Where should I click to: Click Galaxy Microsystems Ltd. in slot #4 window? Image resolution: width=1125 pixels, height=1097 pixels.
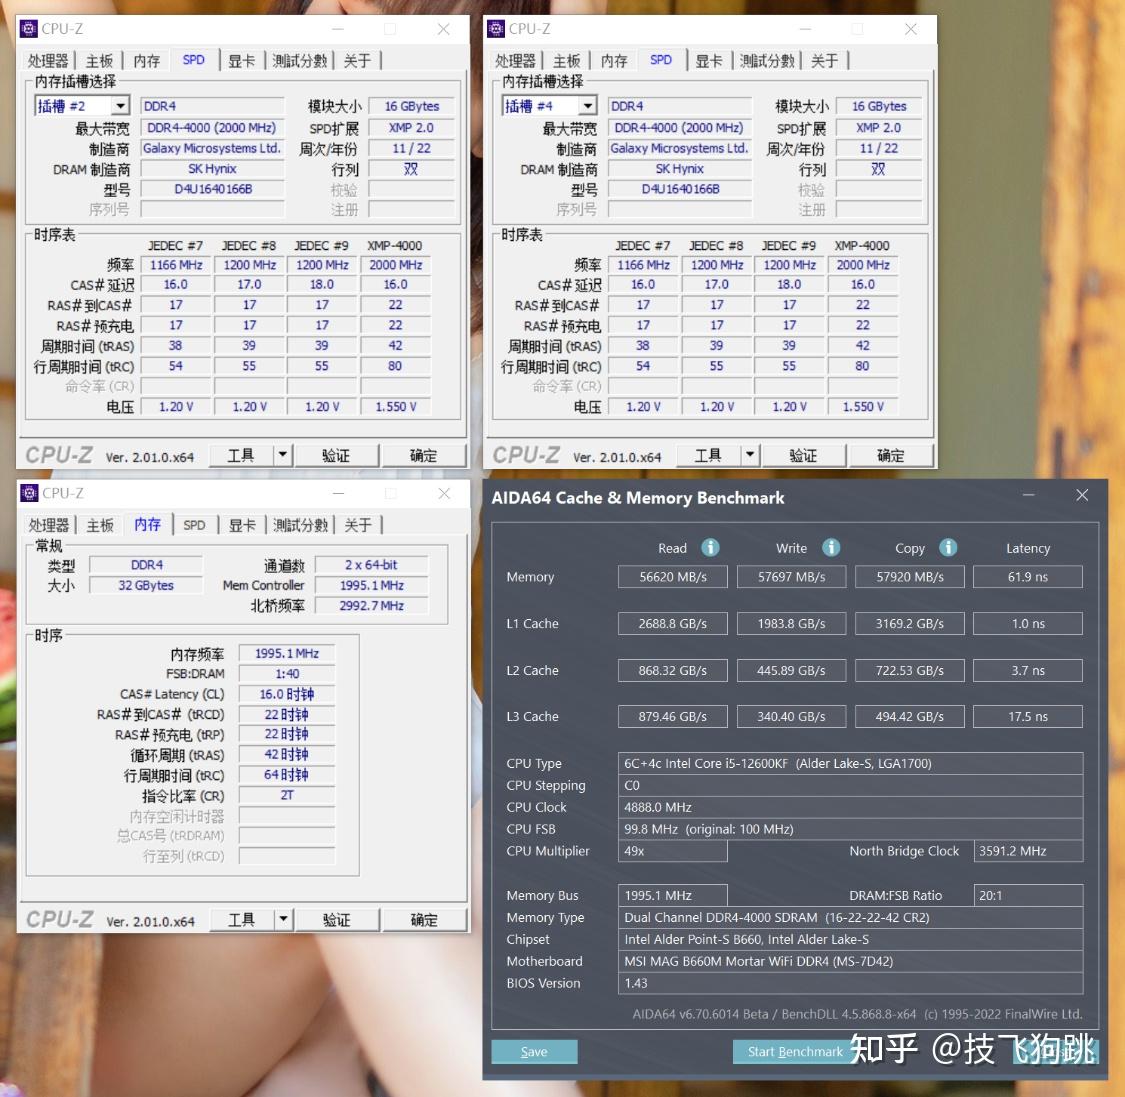click(x=679, y=148)
